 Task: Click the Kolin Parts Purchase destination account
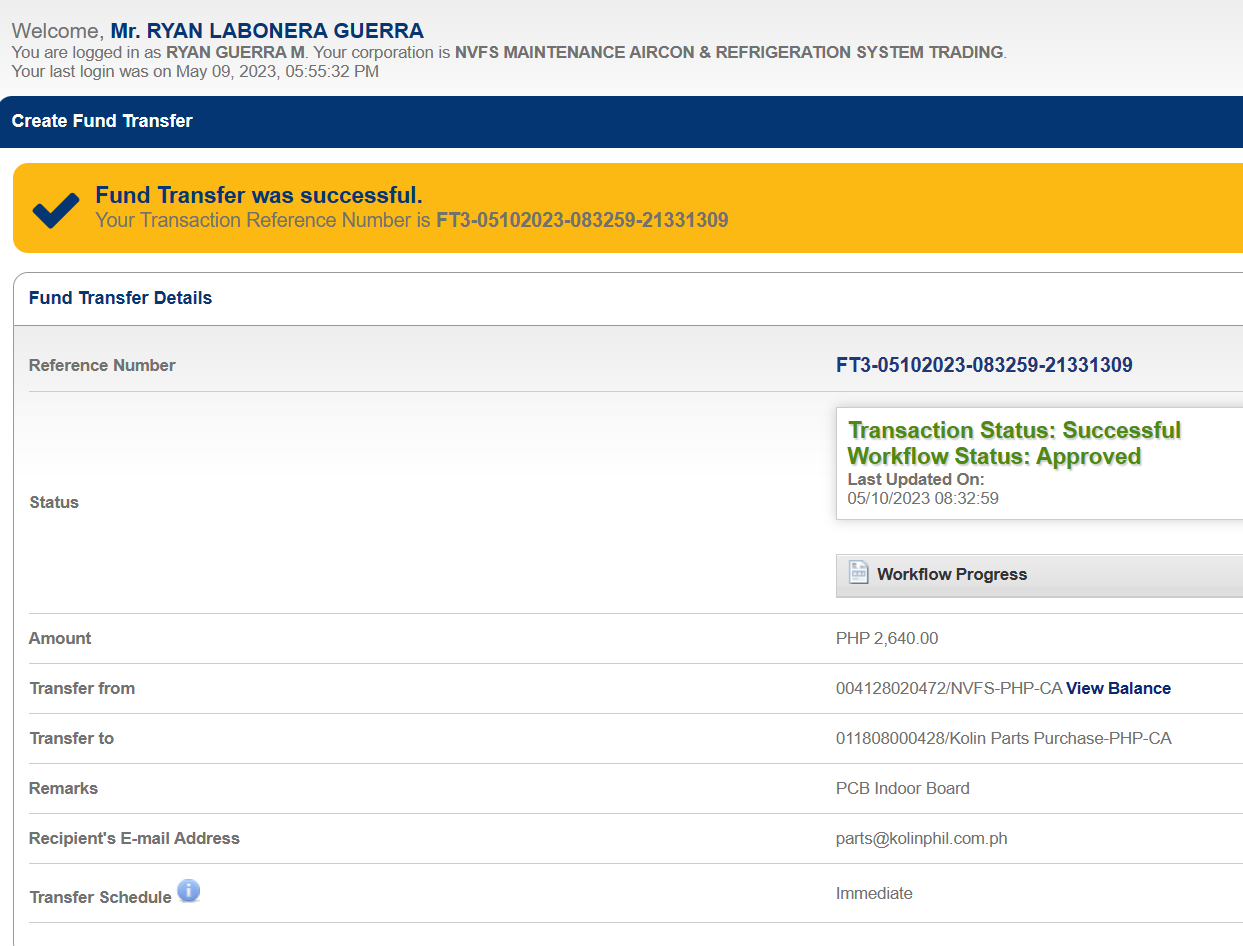(x=1003, y=738)
